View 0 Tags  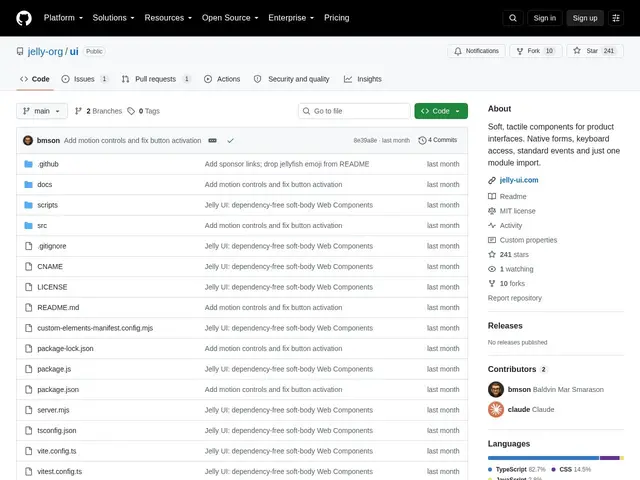tap(144, 111)
